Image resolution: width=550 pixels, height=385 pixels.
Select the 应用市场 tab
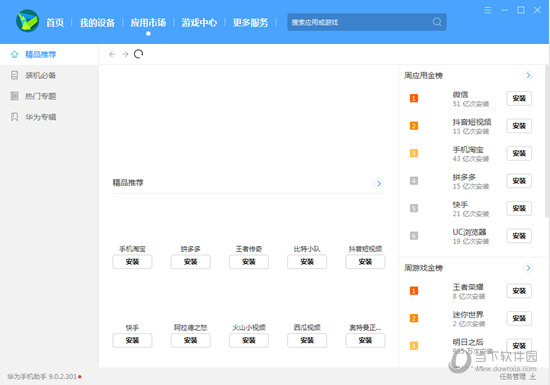pos(148,23)
